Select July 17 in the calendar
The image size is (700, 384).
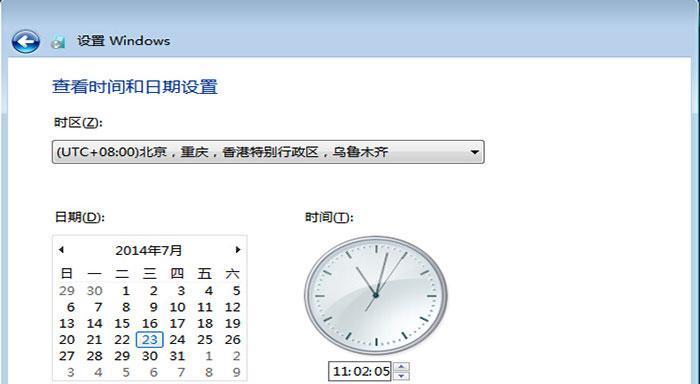tap(177, 323)
